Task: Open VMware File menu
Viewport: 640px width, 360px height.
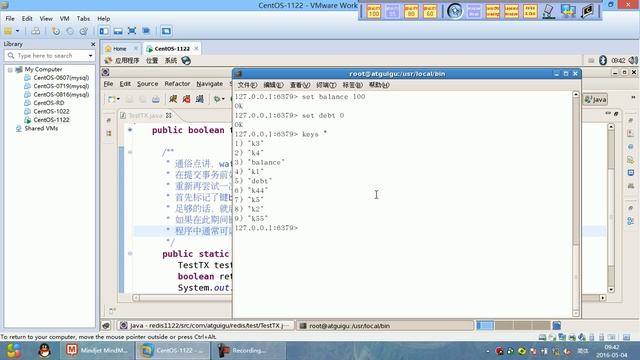Action: point(10,18)
